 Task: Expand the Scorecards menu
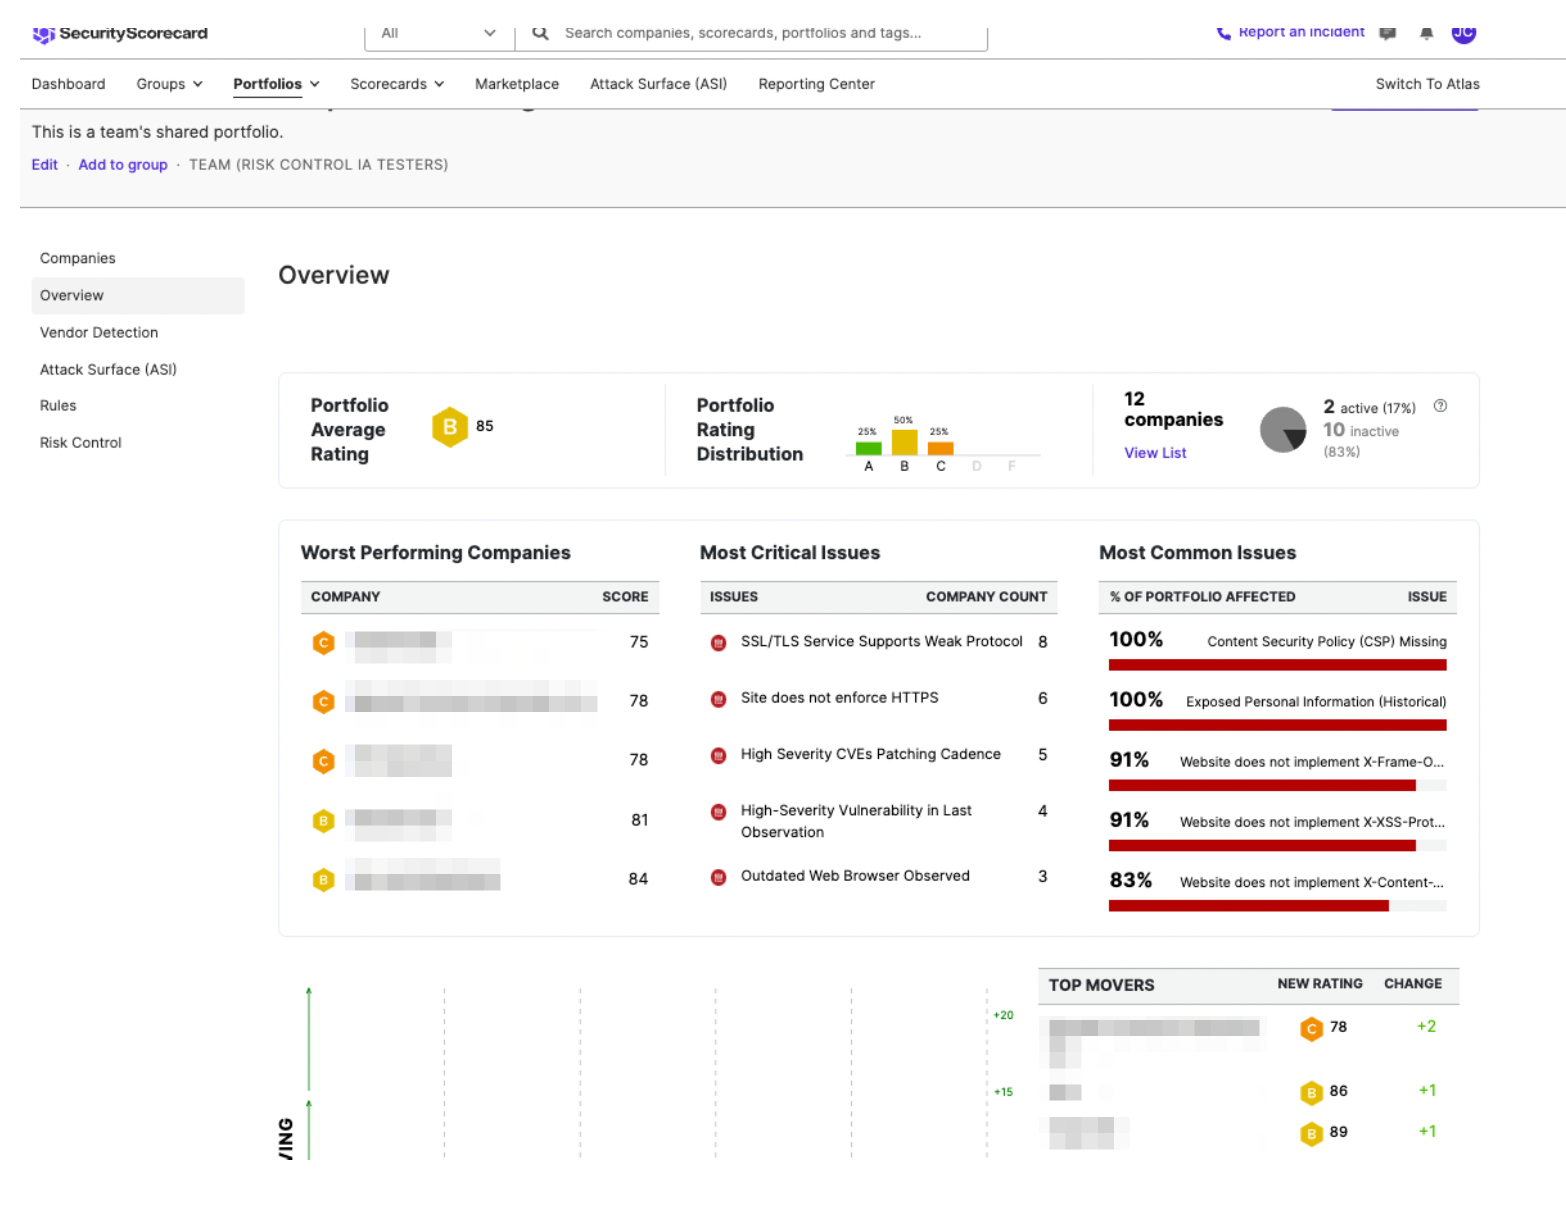click(x=396, y=84)
